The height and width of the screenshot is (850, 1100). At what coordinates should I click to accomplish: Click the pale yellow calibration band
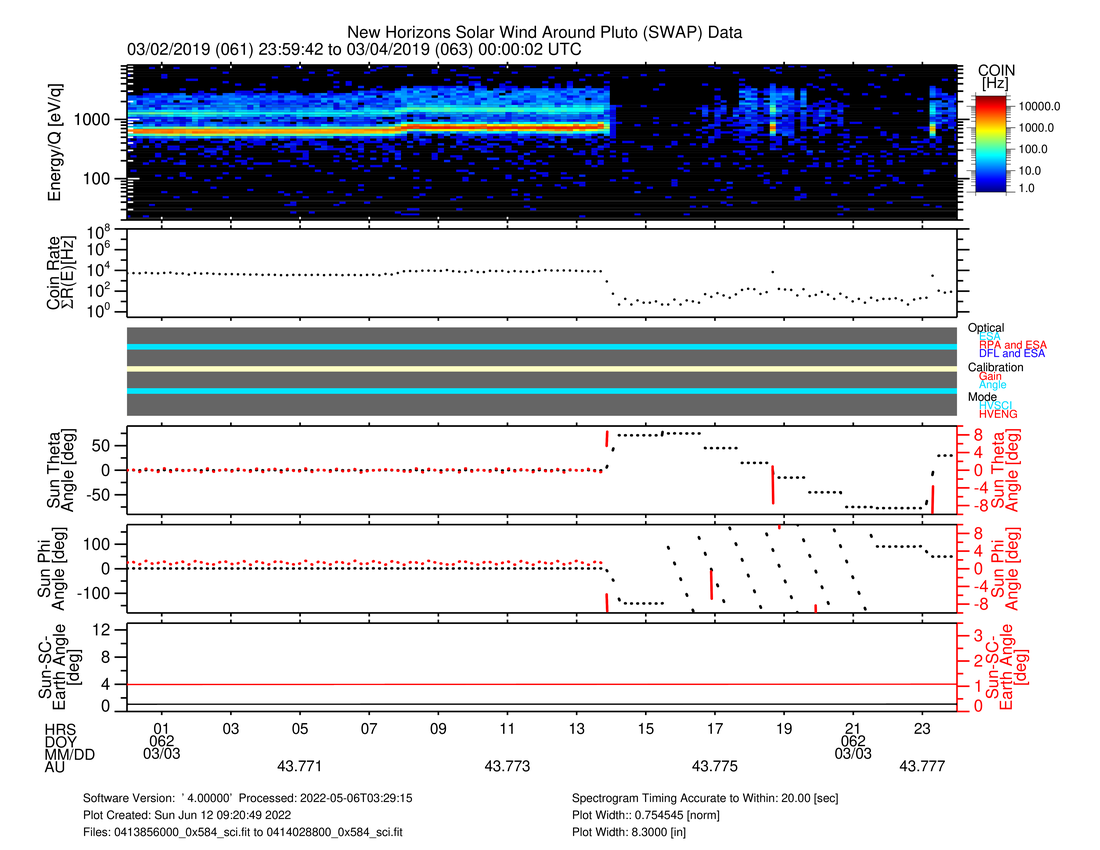542,369
